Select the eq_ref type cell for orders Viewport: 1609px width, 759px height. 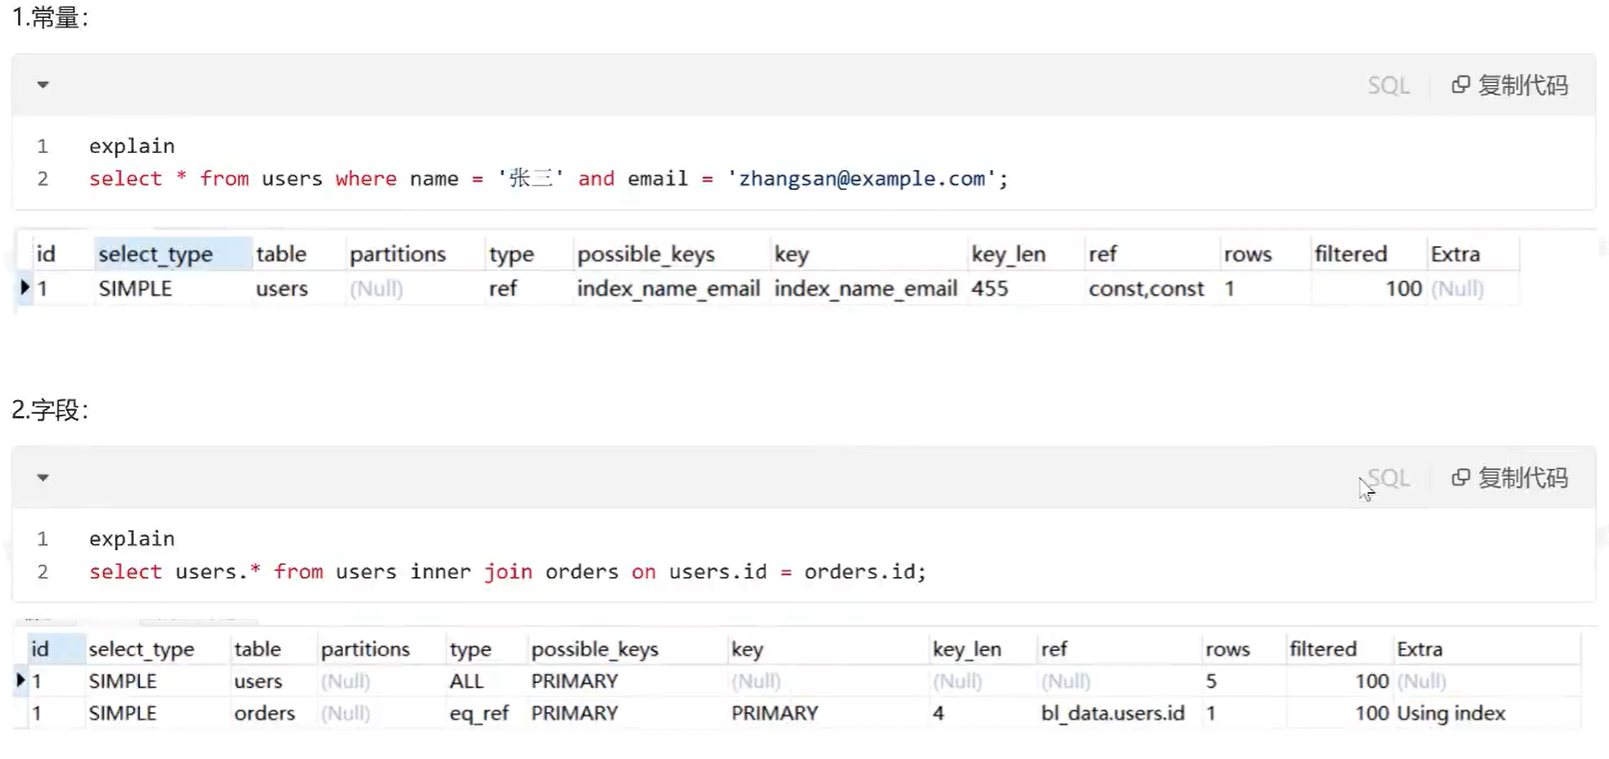click(479, 714)
